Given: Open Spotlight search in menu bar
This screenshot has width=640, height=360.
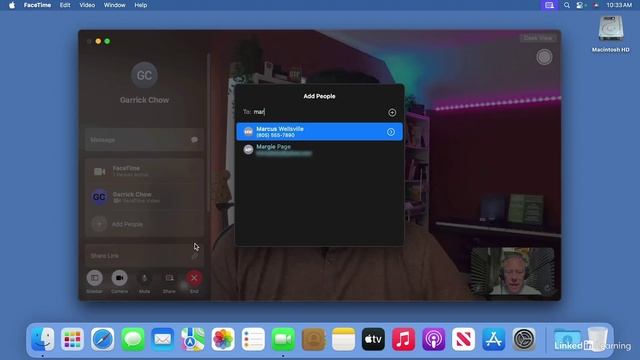Looking at the screenshot, I should (567, 5).
